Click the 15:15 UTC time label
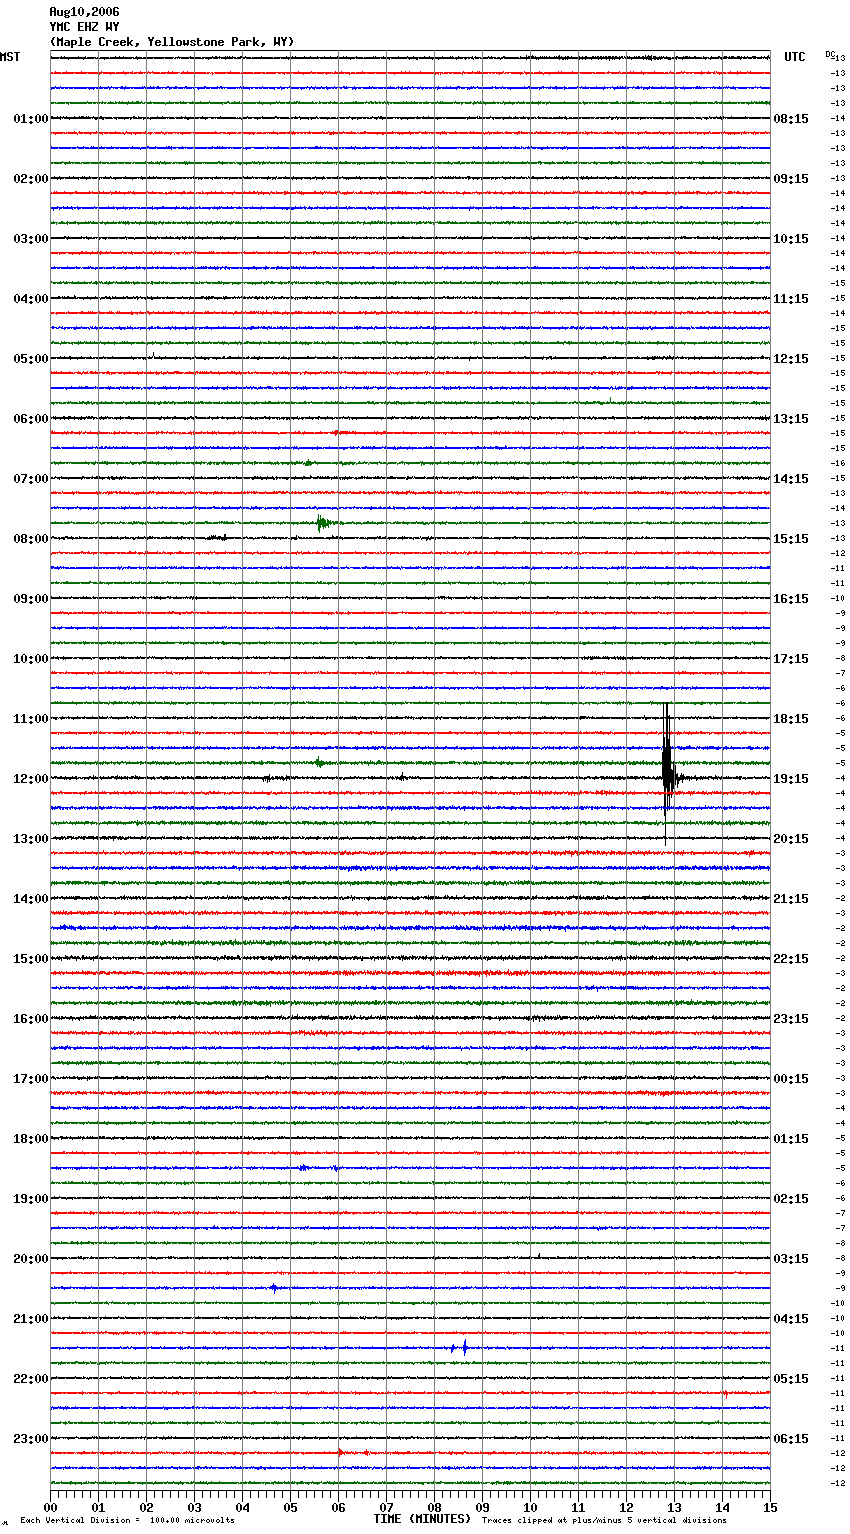Image resolution: width=850 pixels, height=1534 pixels. tap(791, 539)
